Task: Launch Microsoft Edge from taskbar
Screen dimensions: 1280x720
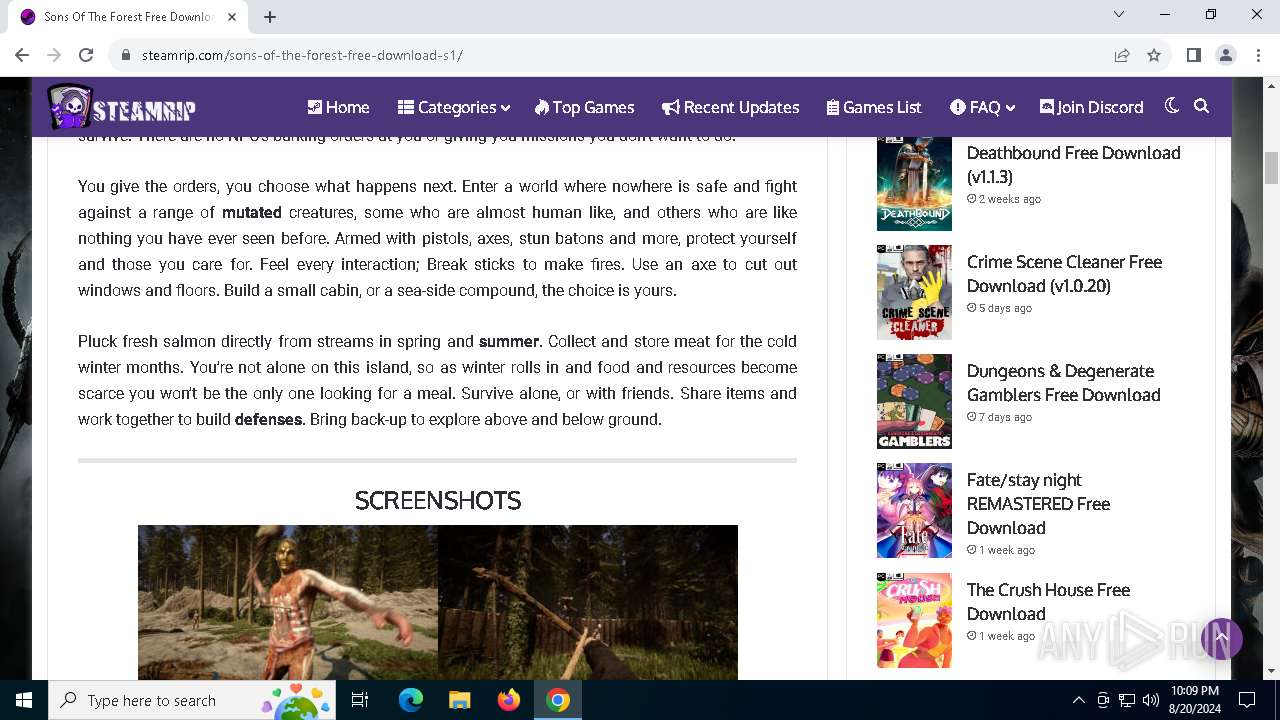Action: [411, 700]
